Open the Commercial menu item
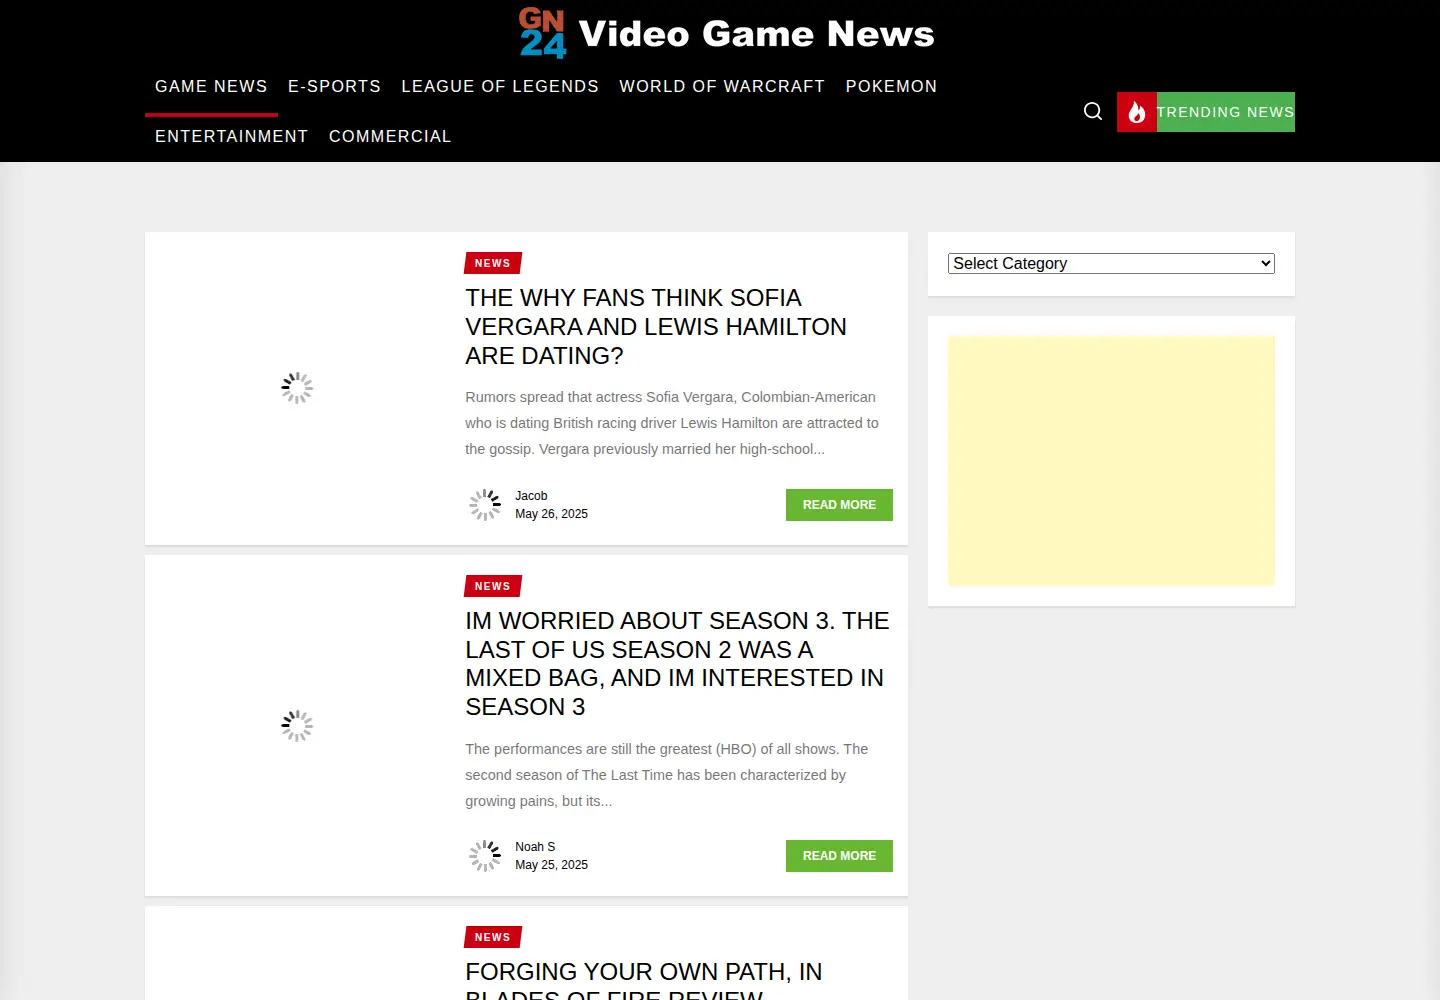Screen dimensions: 1440x1000 click(390, 136)
